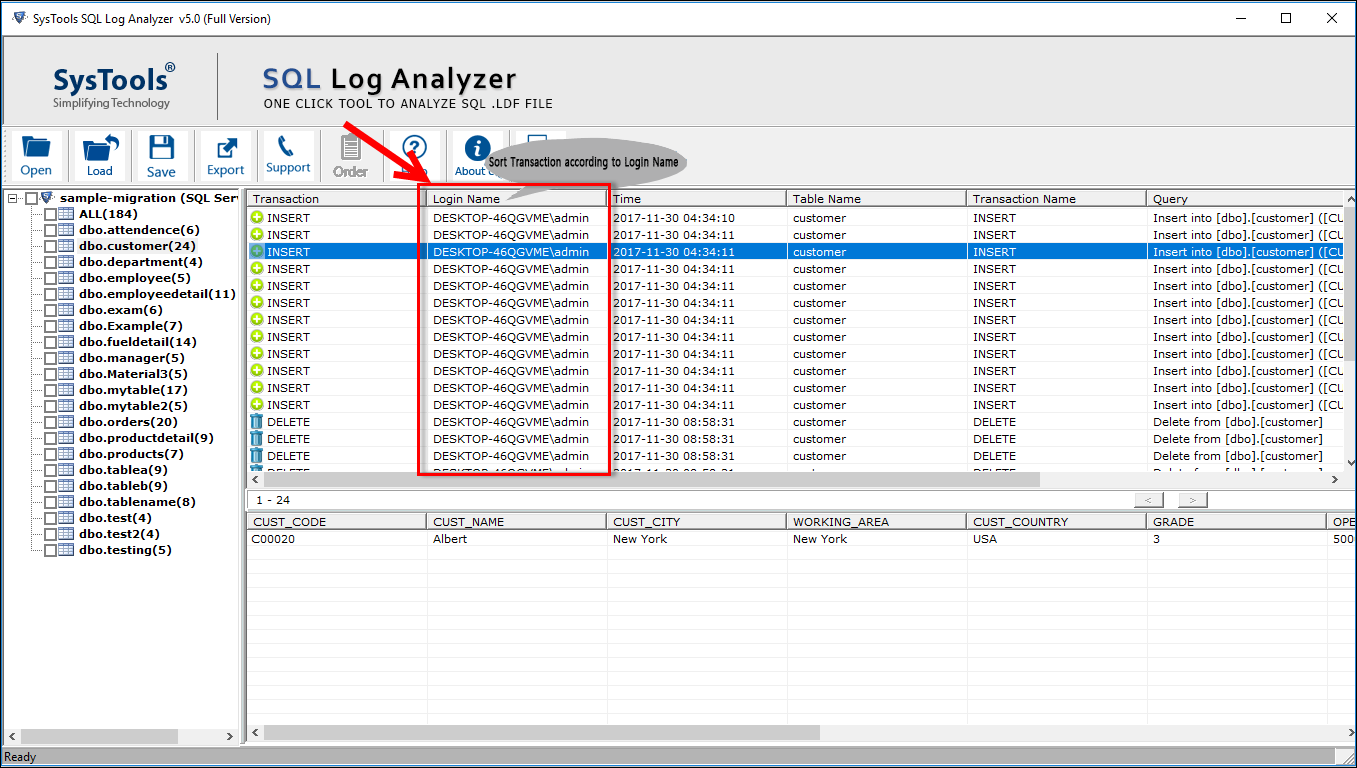The image size is (1357, 768).
Task: Click the next page arrow button
Action: click(x=1193, y=500)
